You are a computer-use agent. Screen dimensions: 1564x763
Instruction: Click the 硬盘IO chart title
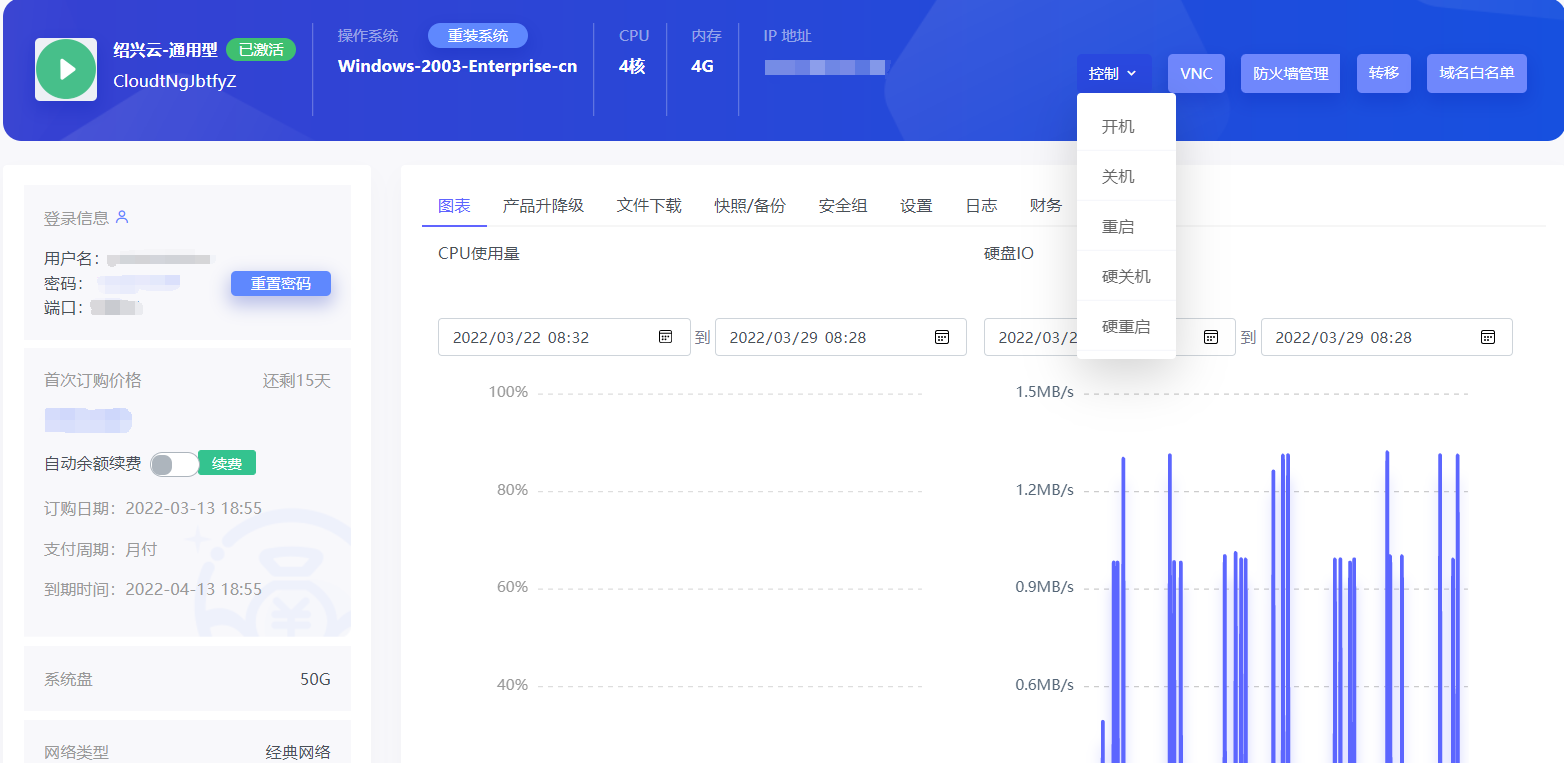[1009, 254]
